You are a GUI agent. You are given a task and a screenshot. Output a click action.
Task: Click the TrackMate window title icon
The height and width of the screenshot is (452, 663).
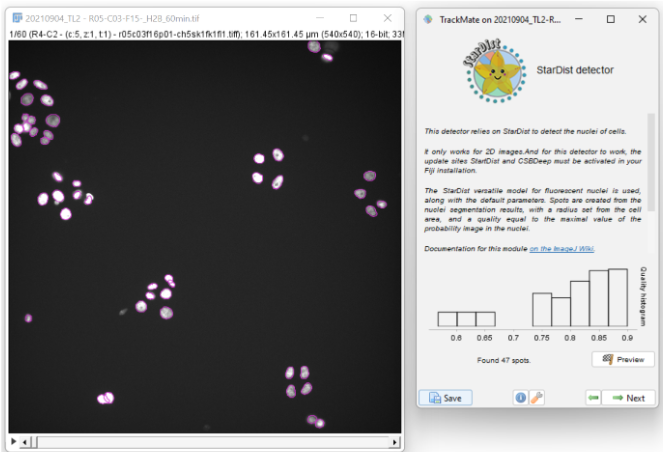pos(430,19)
